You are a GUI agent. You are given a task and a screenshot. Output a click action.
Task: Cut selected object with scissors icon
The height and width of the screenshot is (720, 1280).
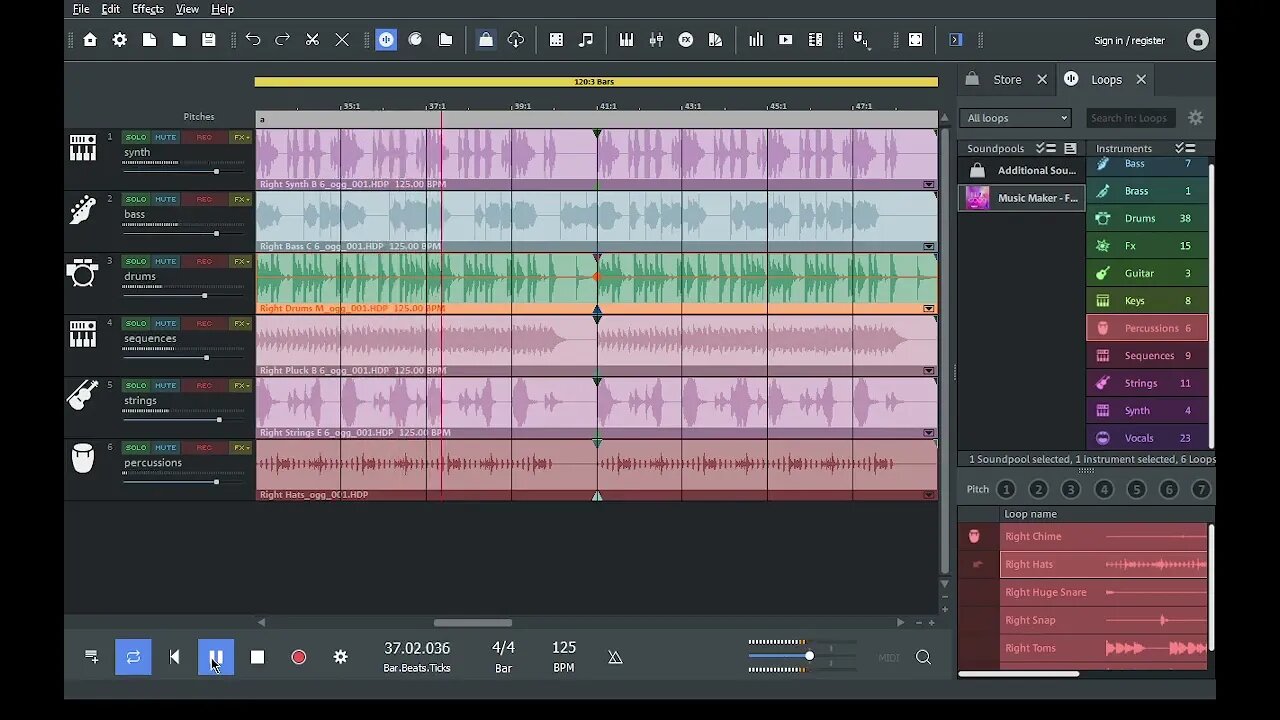pyautogui.click(x=312, y=40)
